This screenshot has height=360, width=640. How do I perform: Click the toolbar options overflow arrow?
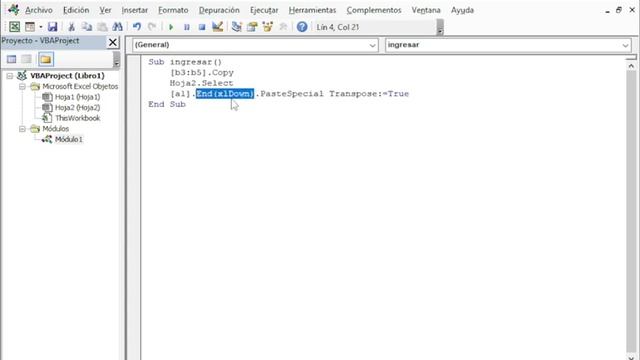(x=440, y=27)
